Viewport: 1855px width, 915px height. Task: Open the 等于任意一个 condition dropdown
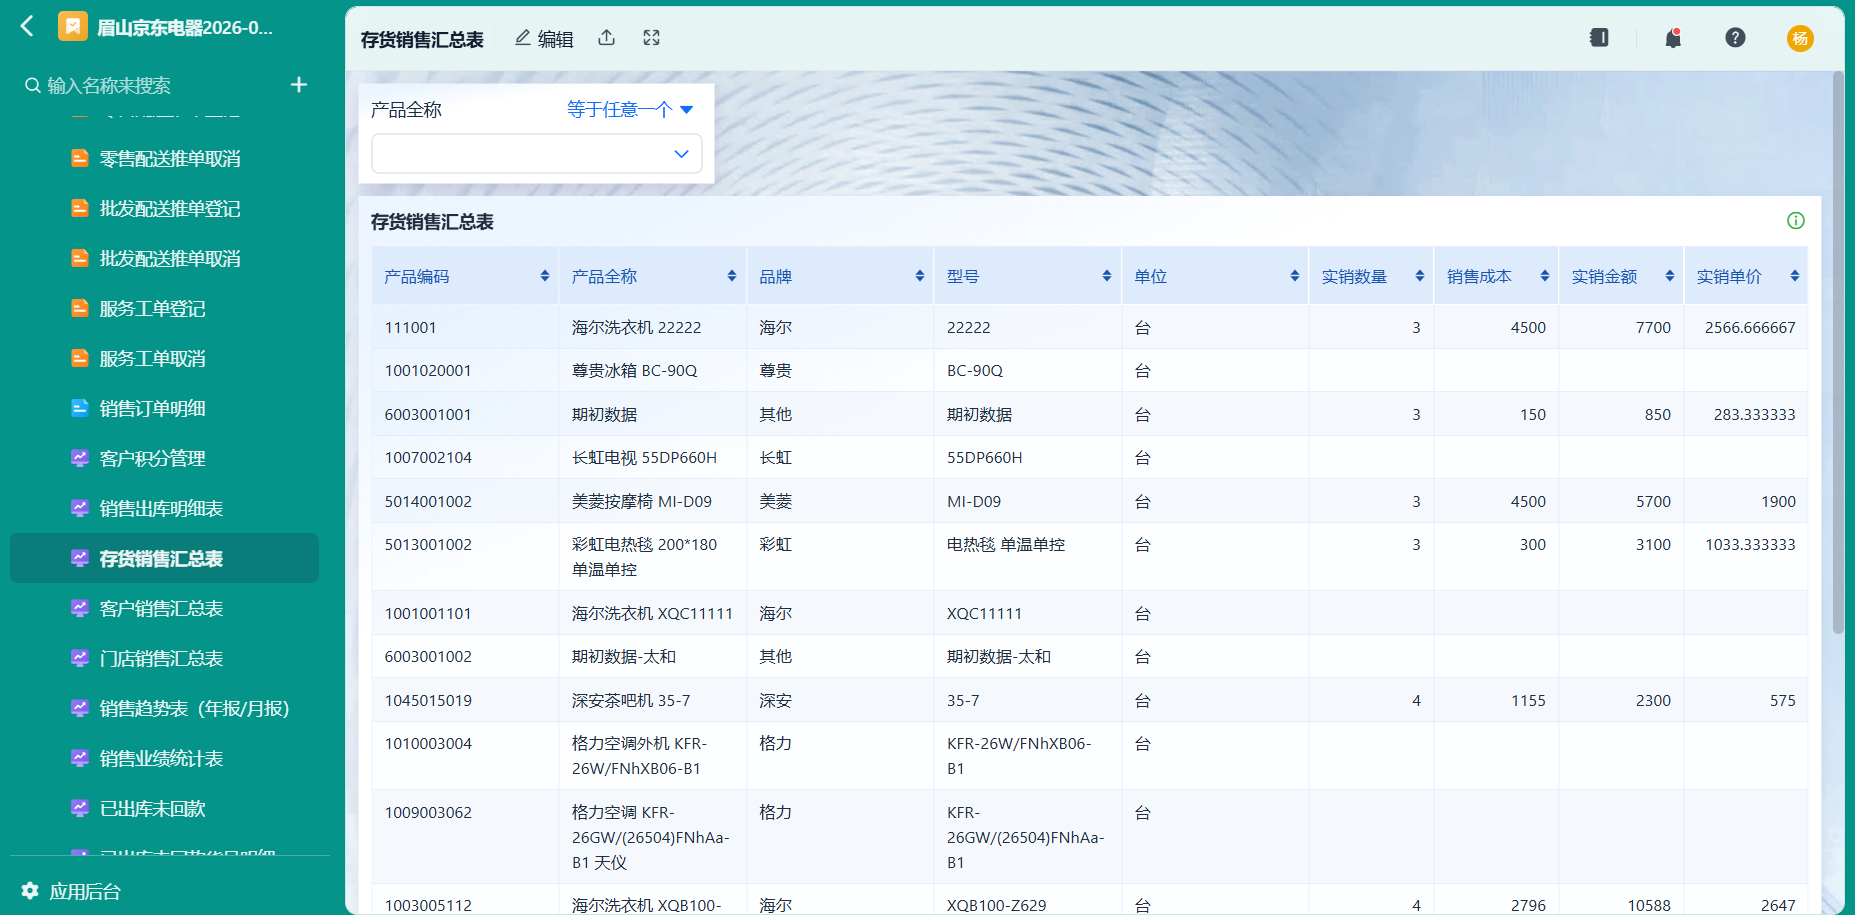pos(630,109)
